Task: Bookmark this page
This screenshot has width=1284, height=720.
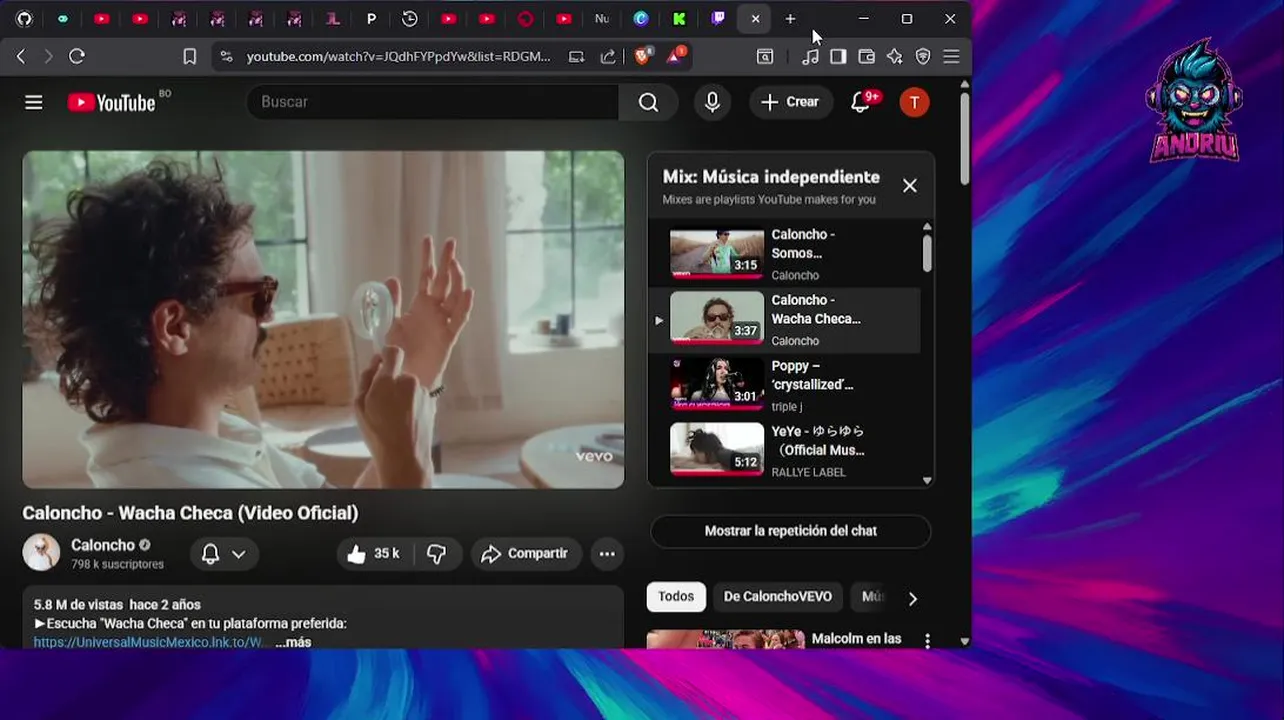Action: [190, 56]
